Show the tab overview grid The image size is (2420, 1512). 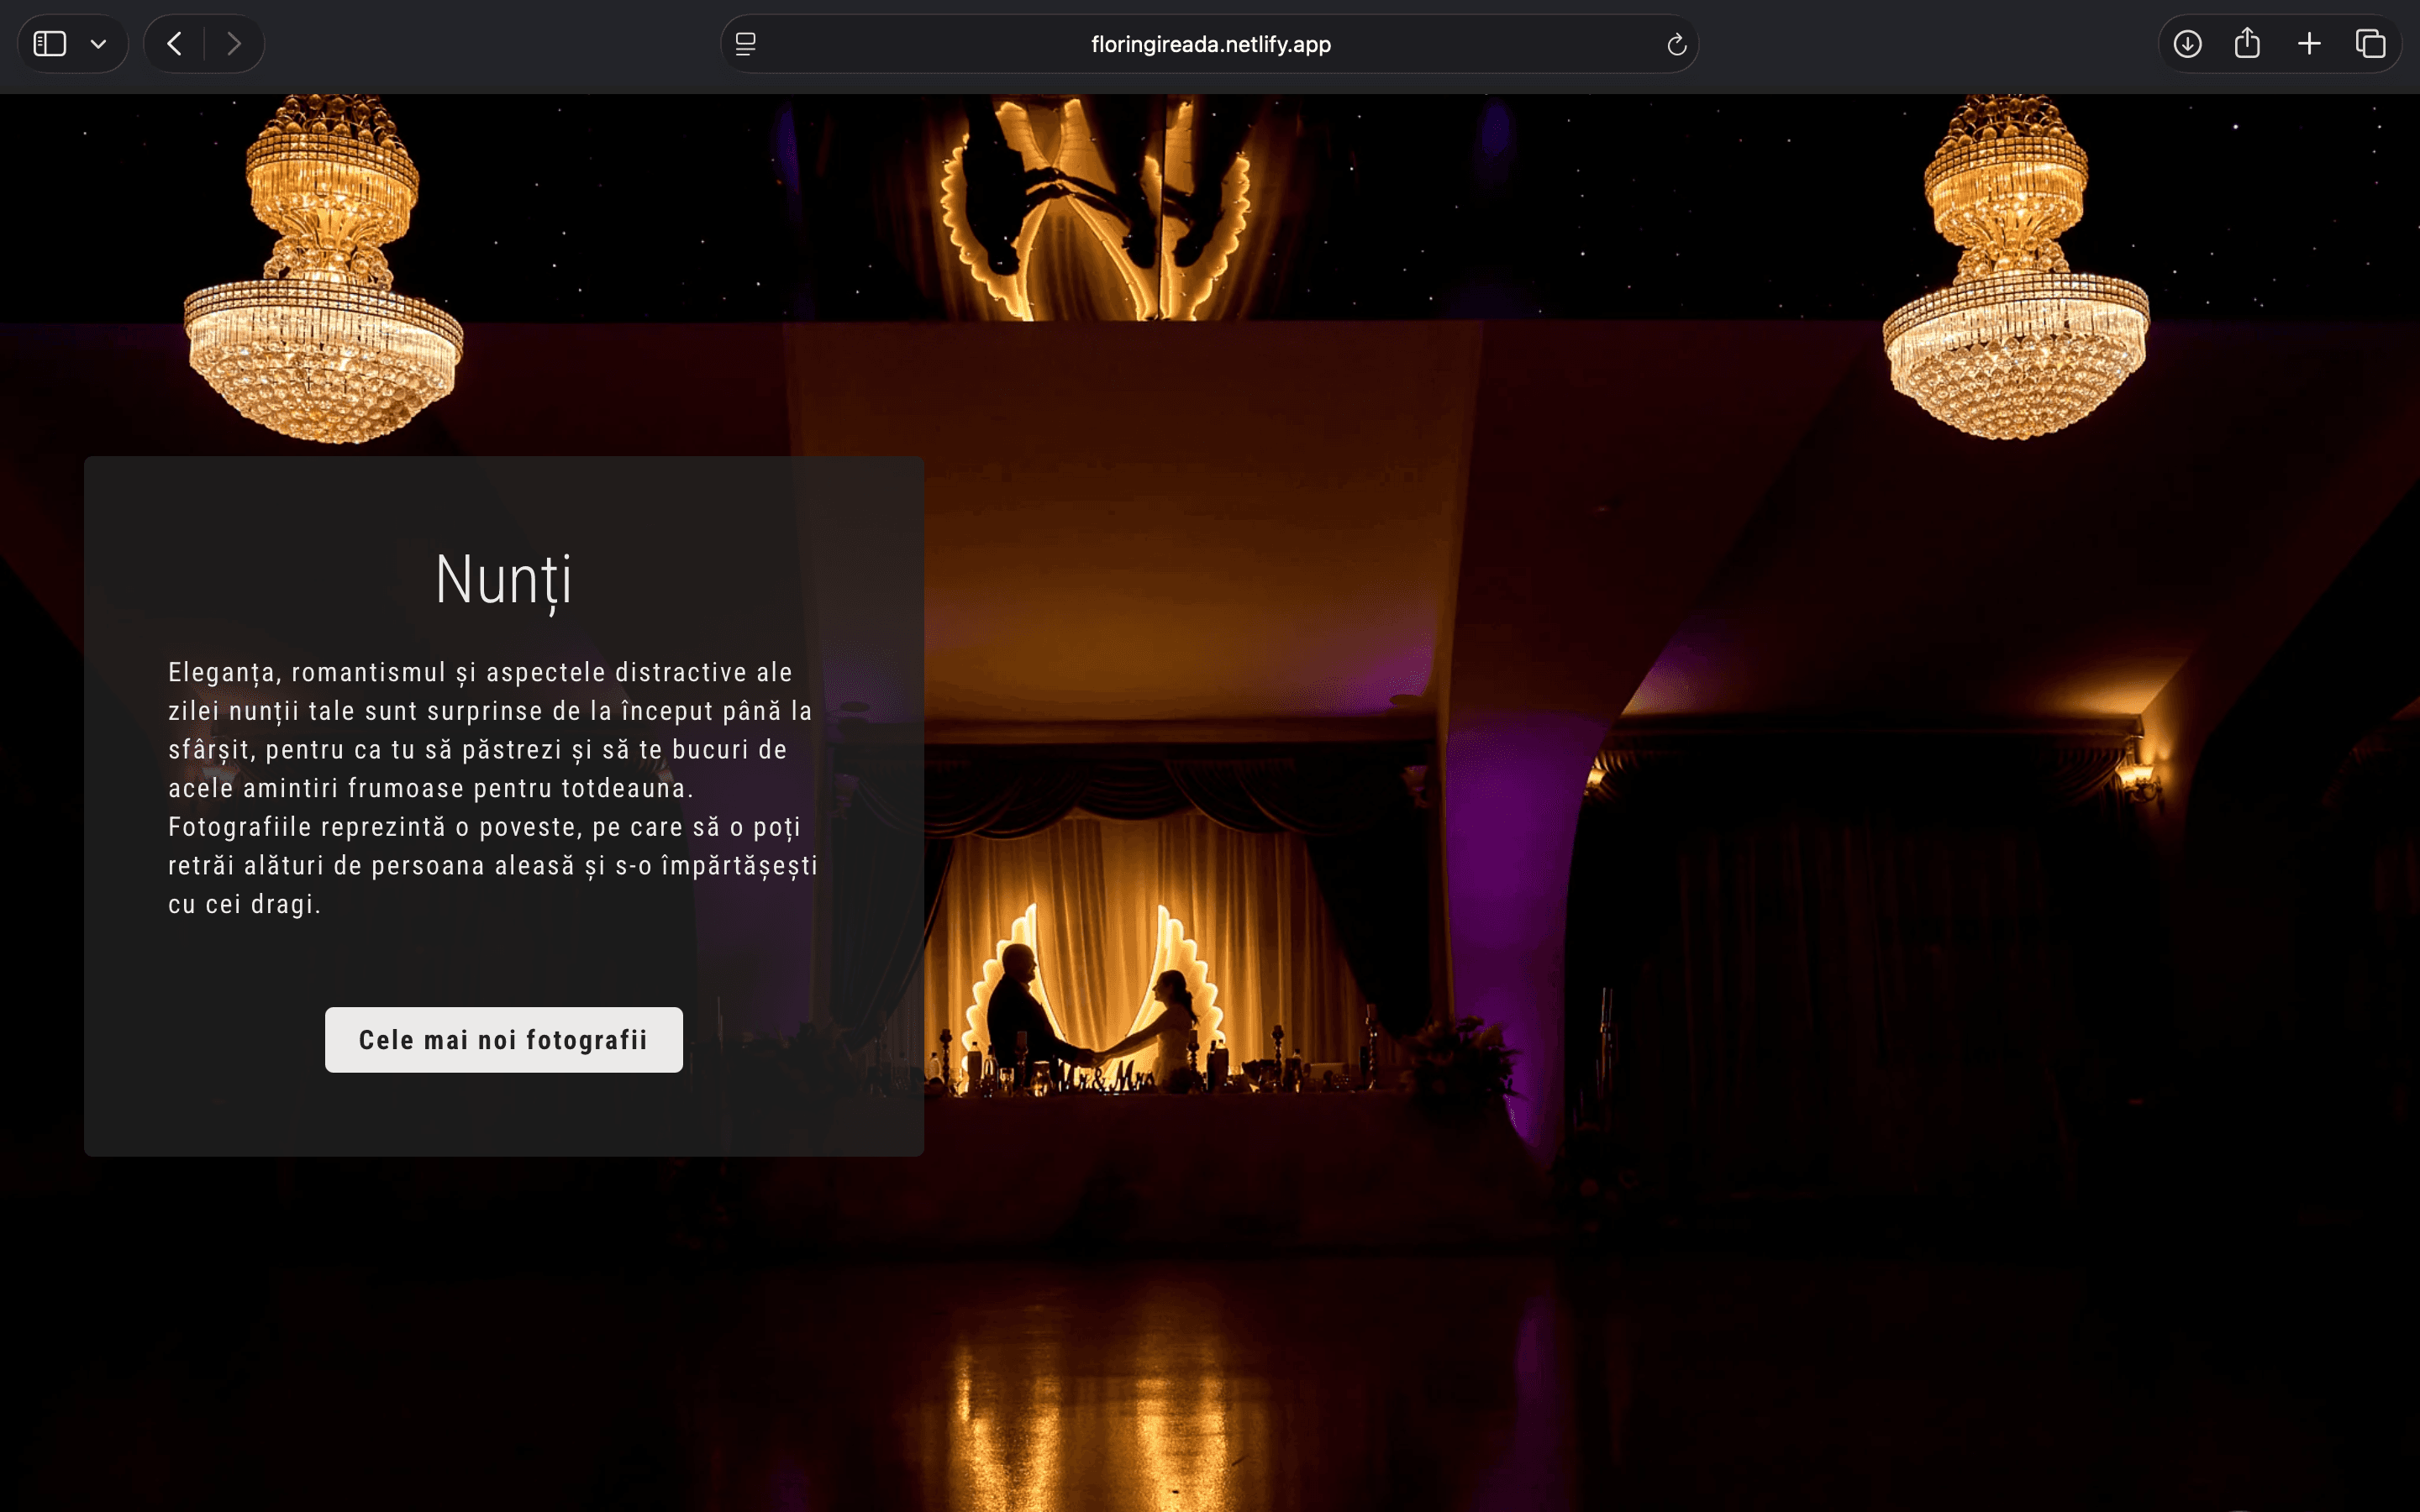2370,44
